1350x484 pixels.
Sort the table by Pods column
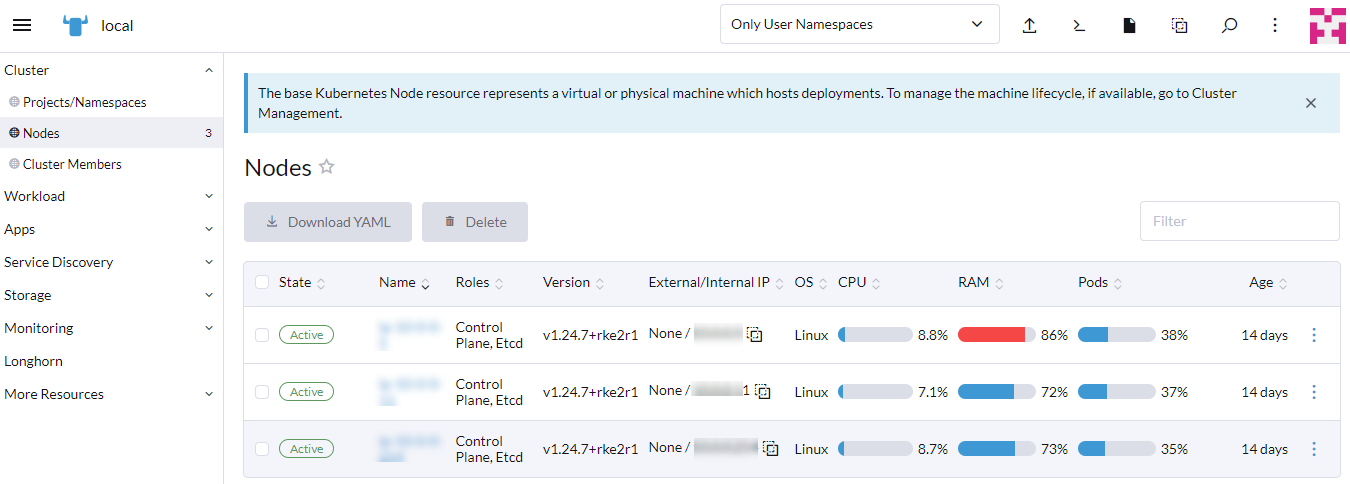[x=1100, y=283]
